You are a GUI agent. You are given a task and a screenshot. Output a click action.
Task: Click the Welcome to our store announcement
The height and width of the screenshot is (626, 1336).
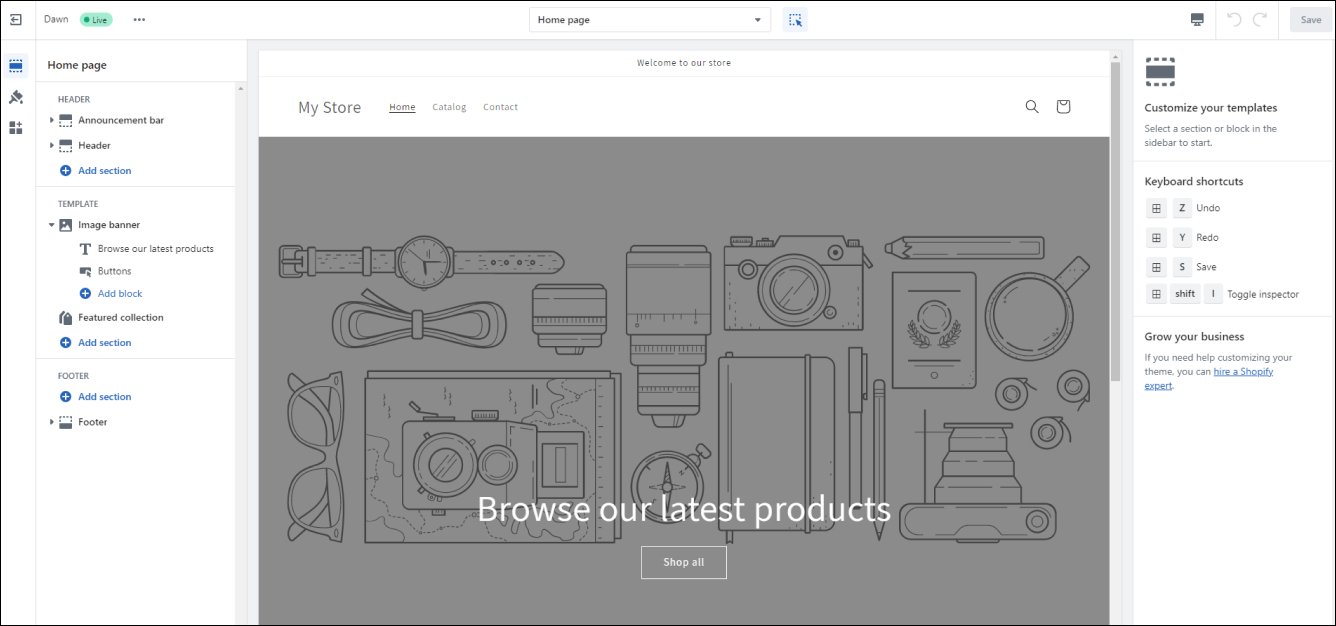(x=684, y=63)
